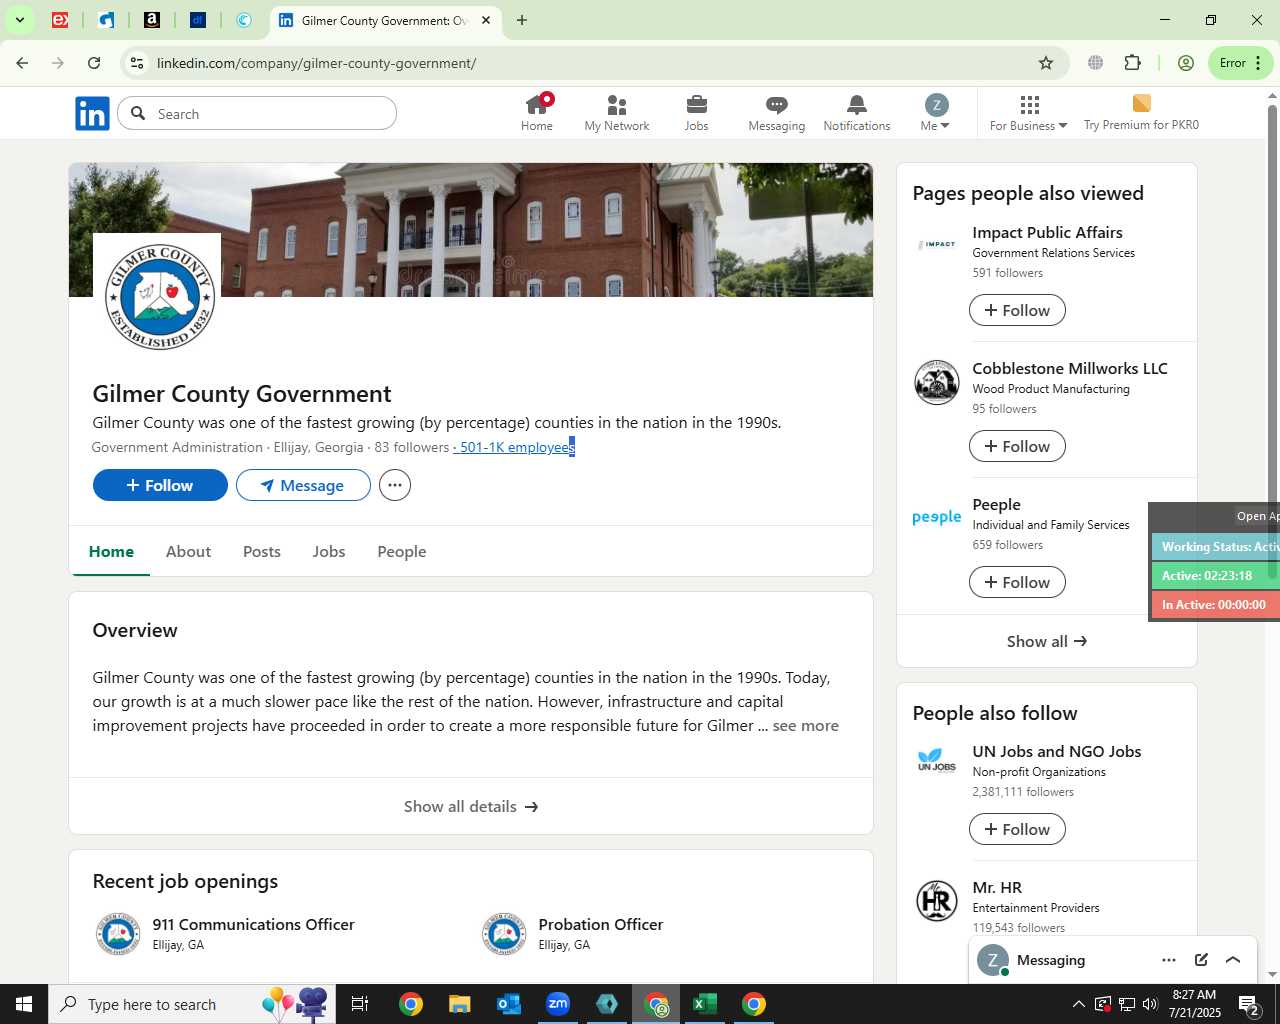Open Outlook from the taskbar

(x=509, y=1004)
